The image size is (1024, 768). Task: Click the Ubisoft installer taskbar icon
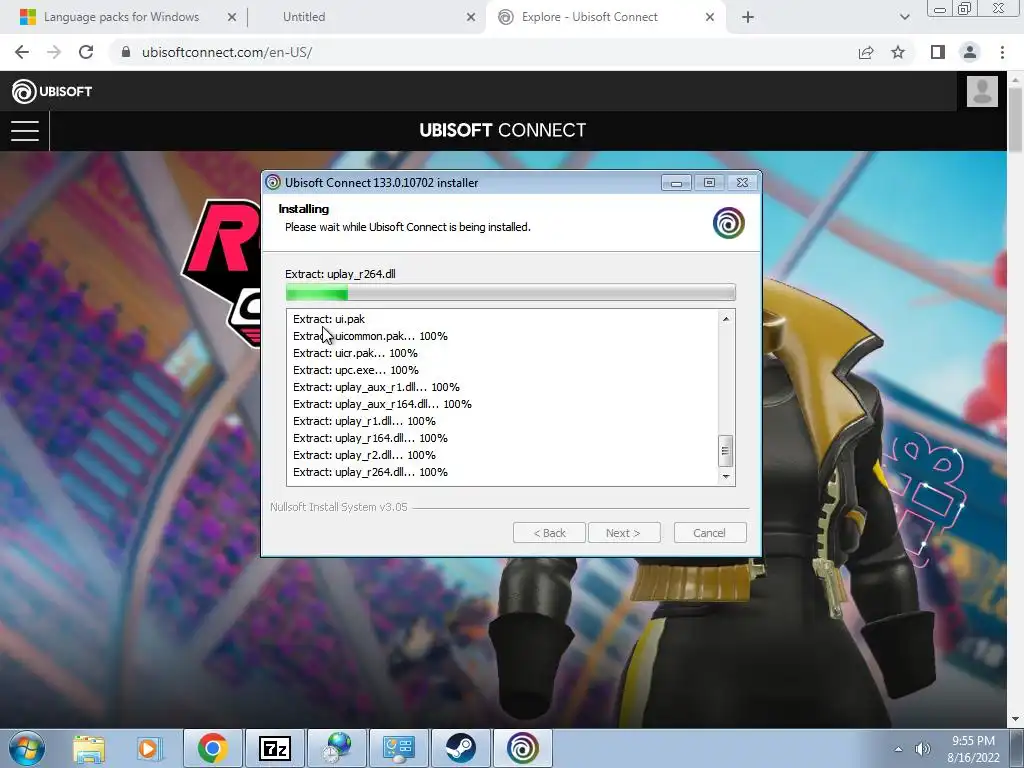522,748
